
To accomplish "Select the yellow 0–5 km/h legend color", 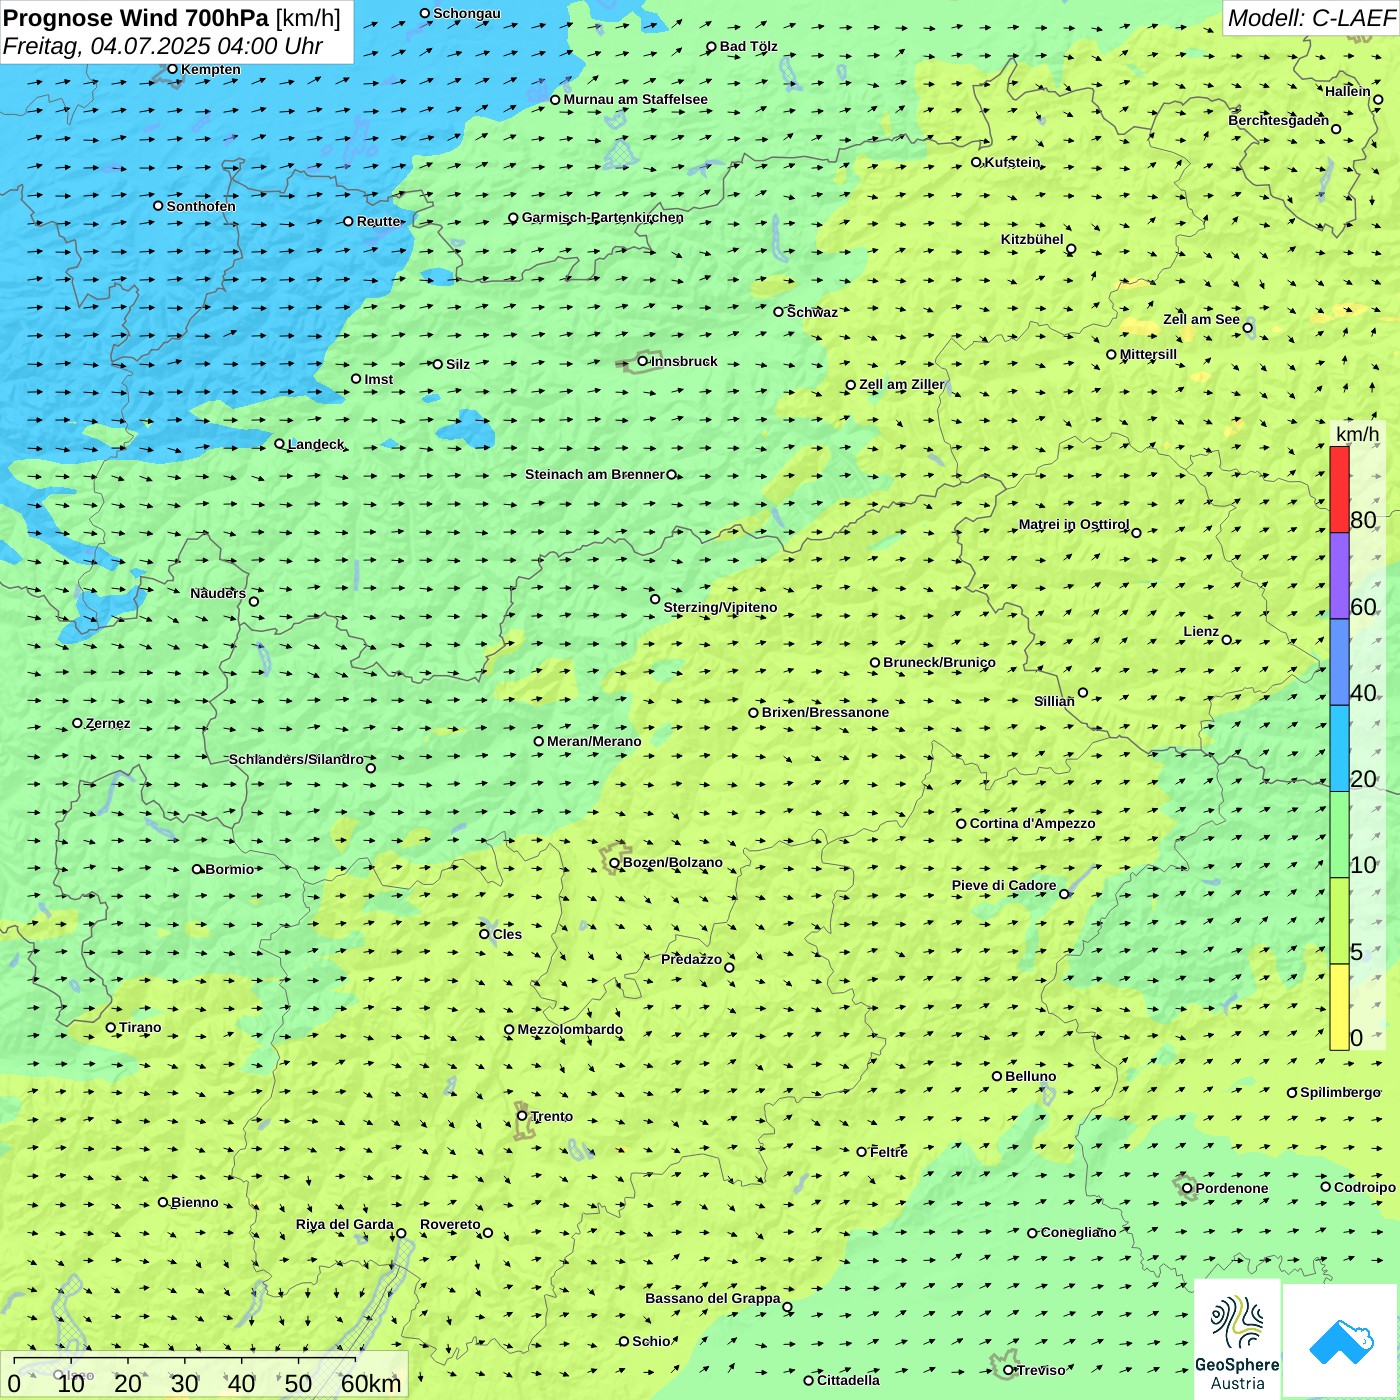I will pyautogui.click(x=1339, y=1006).
